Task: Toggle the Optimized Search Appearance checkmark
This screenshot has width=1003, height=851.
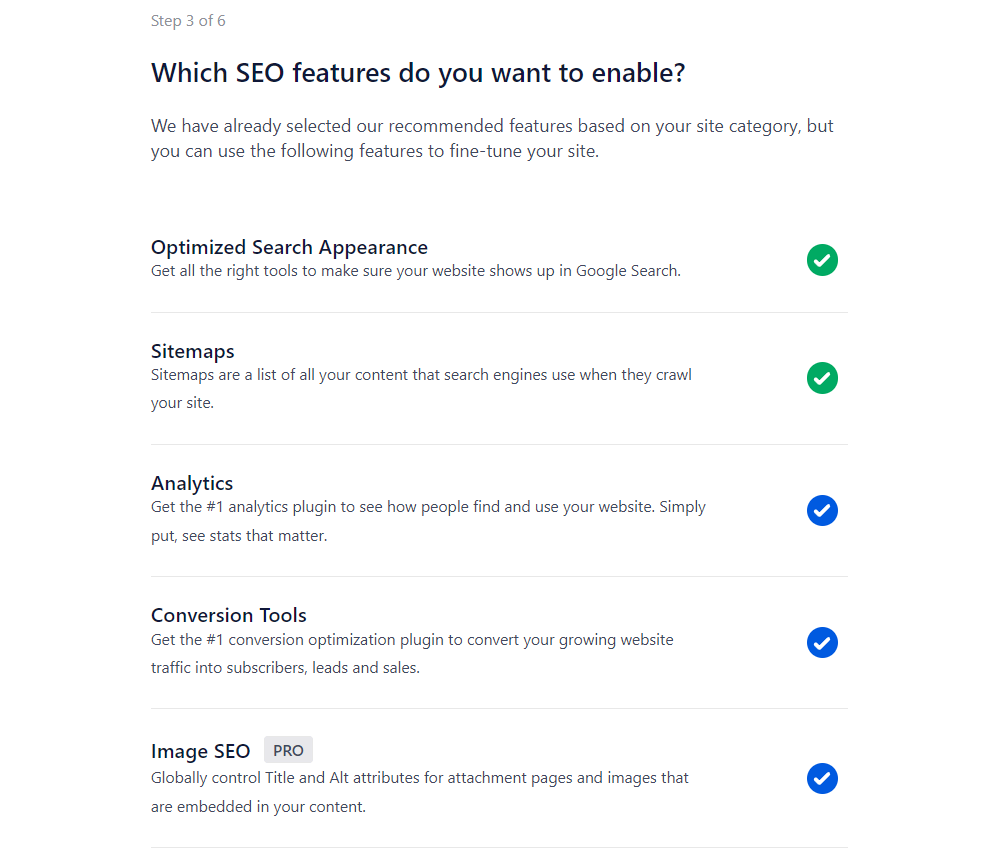Action: tap(822, 260)
